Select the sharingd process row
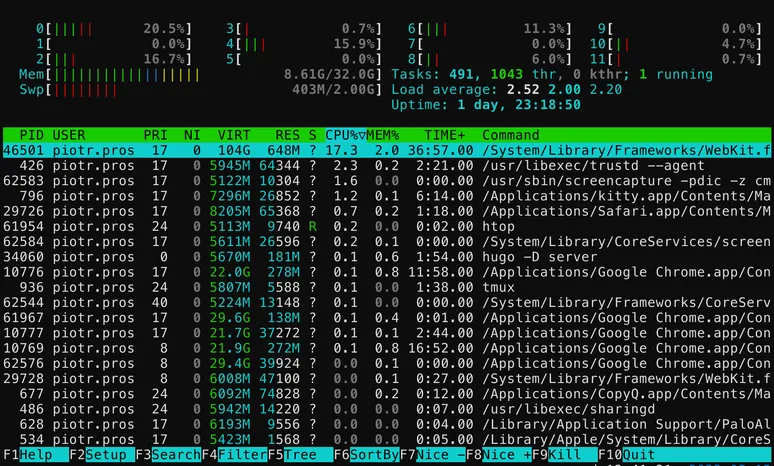This screenshot has height=466, width=774. coord(387,409)
